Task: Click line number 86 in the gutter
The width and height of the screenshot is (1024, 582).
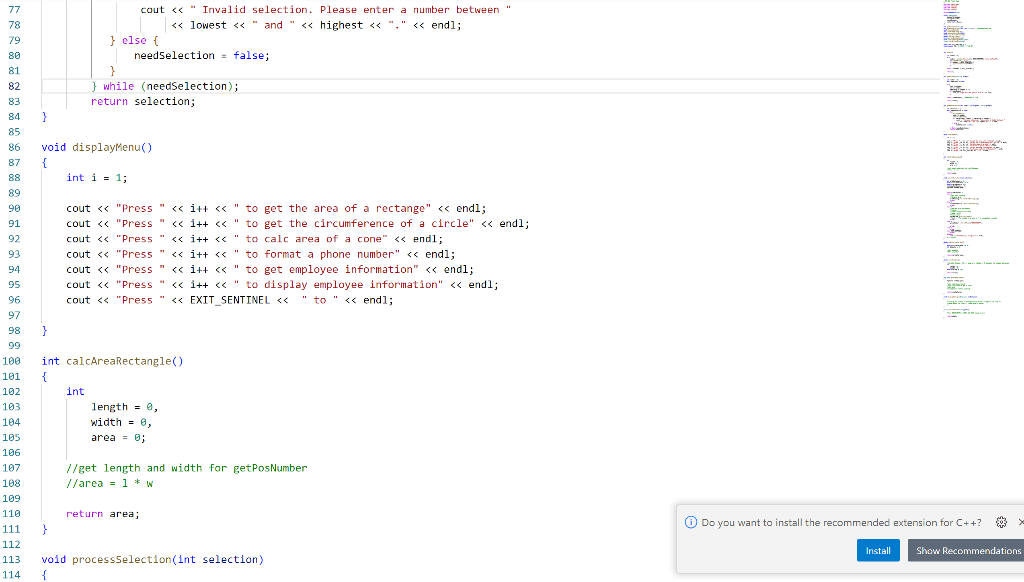Action: click(x=13, y=147)
